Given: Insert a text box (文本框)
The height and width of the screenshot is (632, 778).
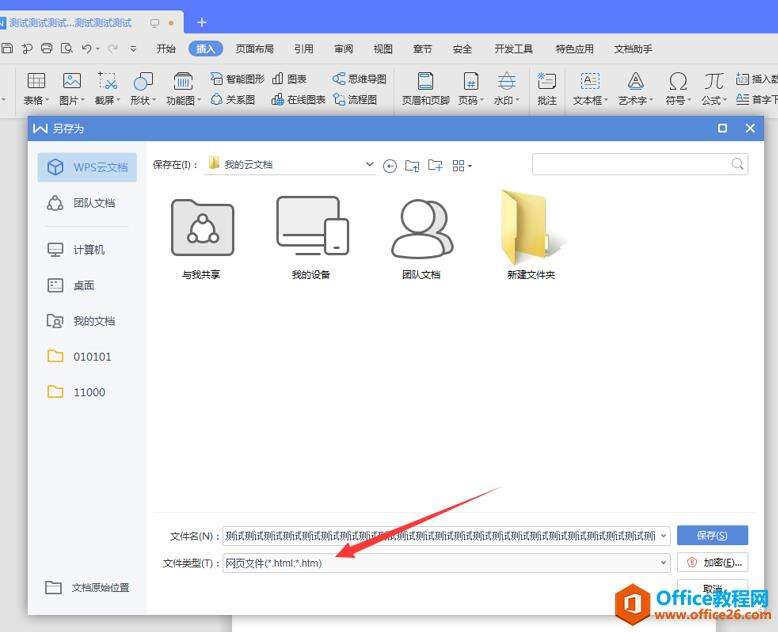Looking at the screenshot, I should click(590, 88).
